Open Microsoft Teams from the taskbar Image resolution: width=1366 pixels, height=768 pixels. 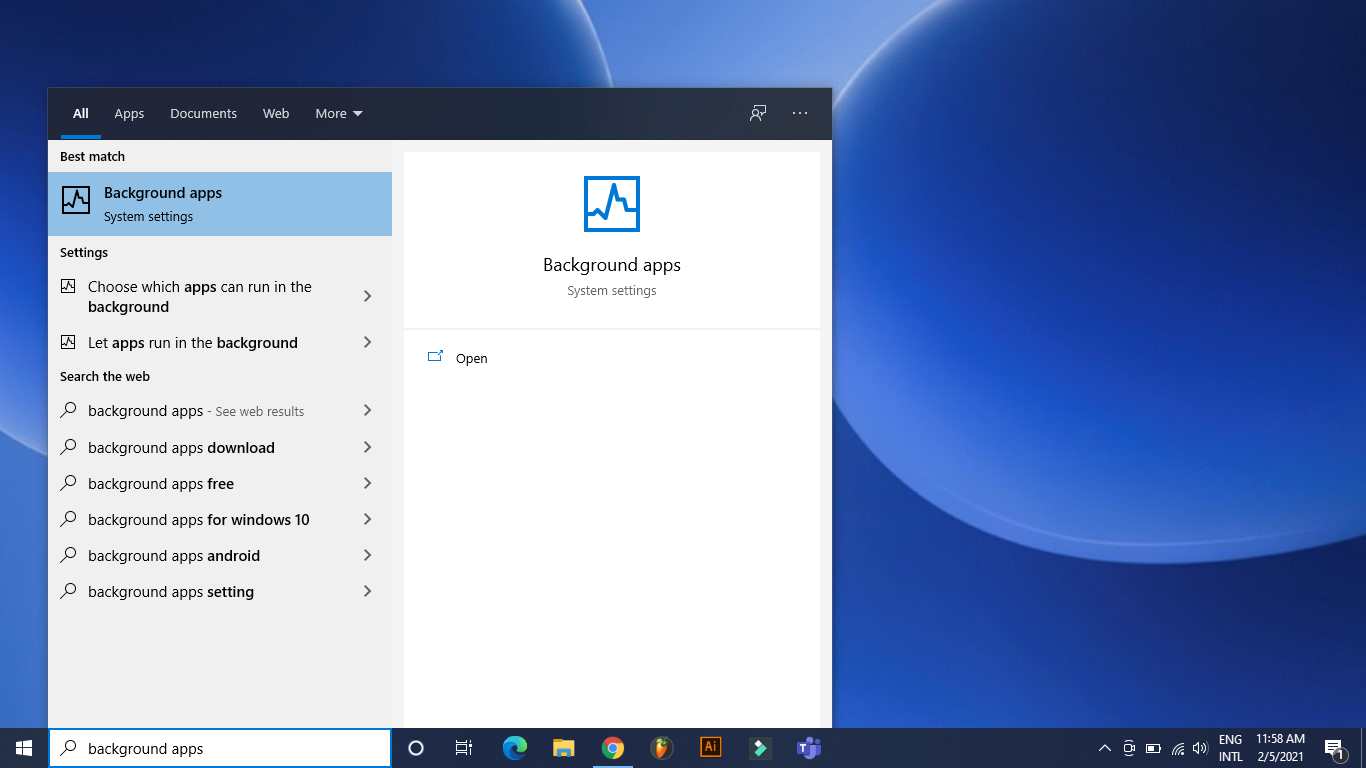click(808, 748)
